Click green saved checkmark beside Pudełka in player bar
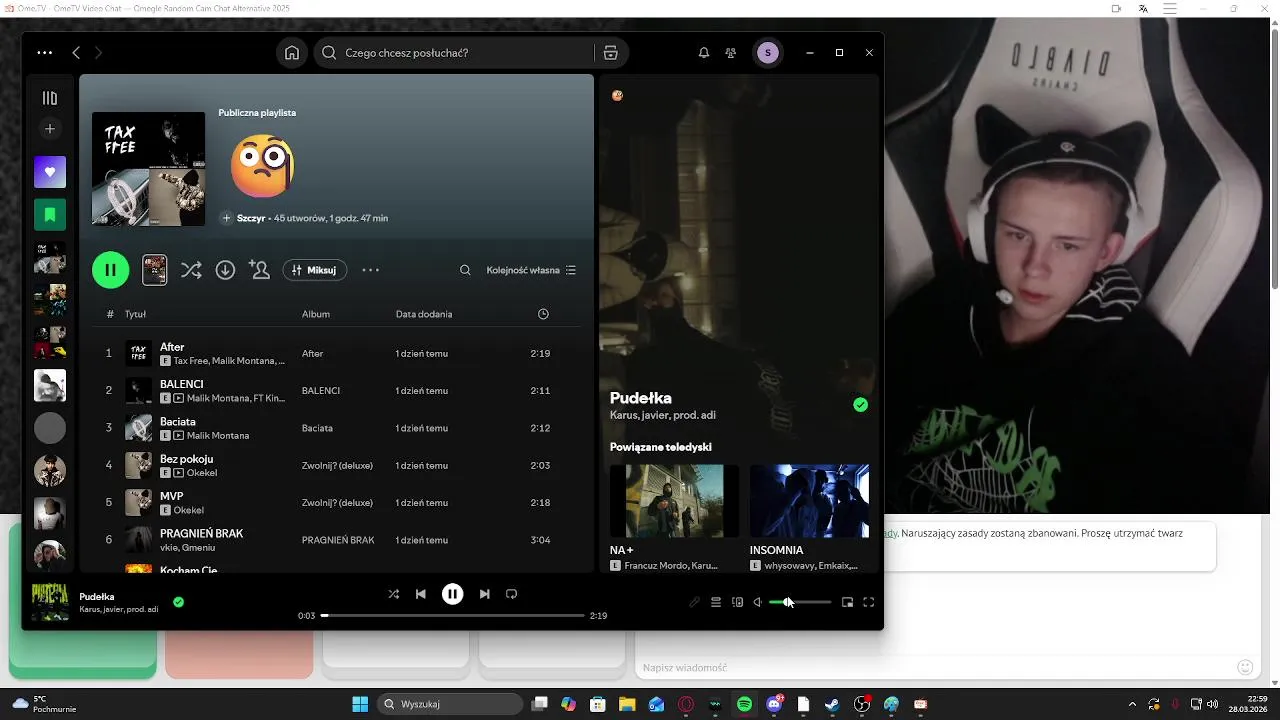 [178, 602]
